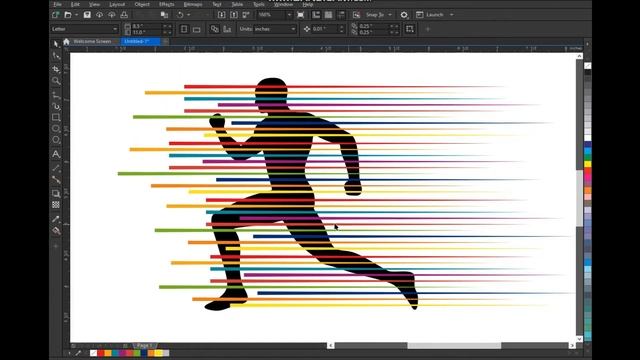Choose the Freehand drawing tool

[x=56, y=96]
